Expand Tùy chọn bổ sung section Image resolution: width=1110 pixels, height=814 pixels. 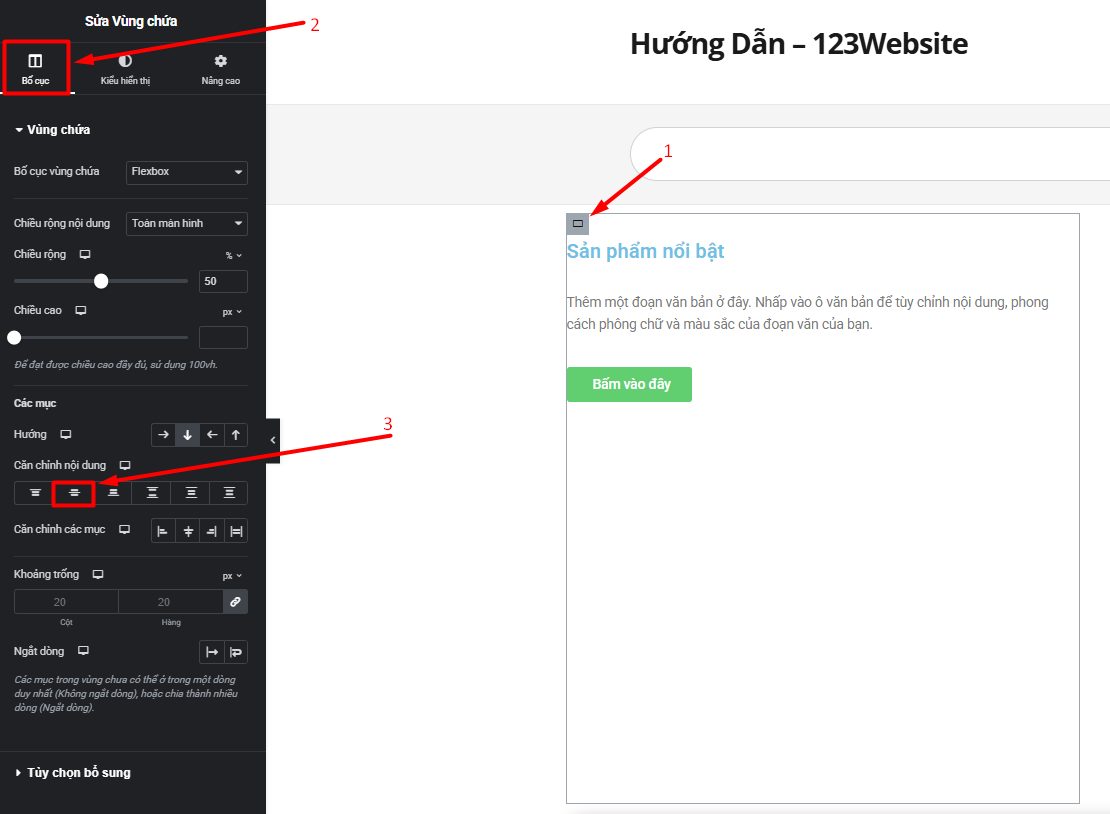click(x=78, y=773)
